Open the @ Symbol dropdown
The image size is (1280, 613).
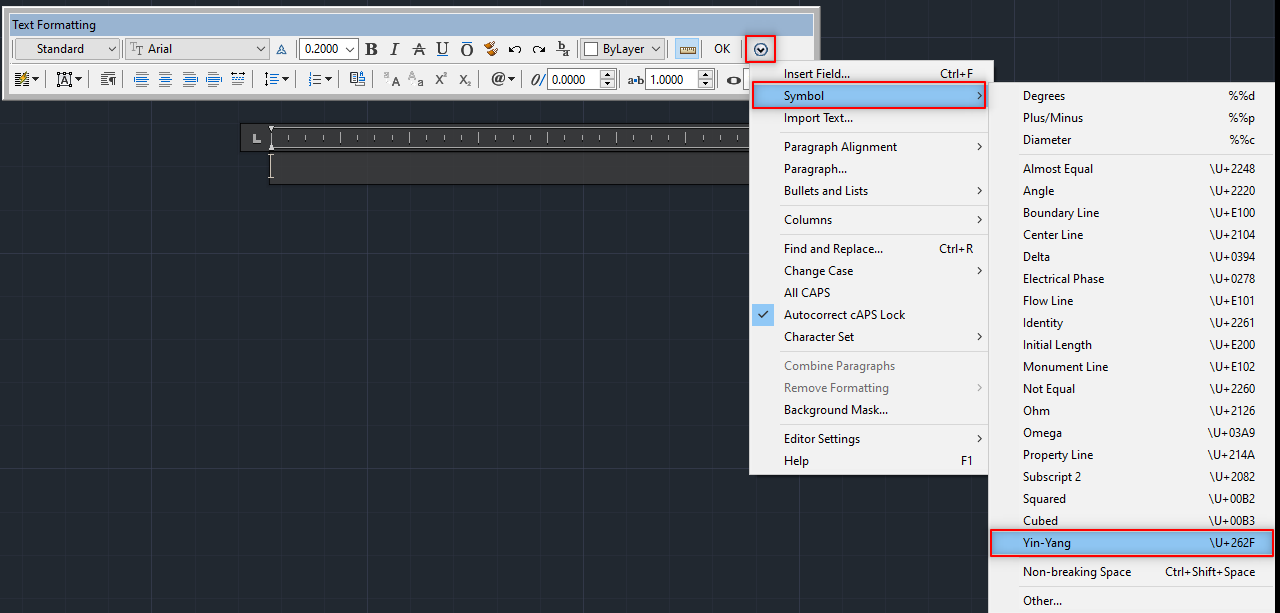(503, 79)
